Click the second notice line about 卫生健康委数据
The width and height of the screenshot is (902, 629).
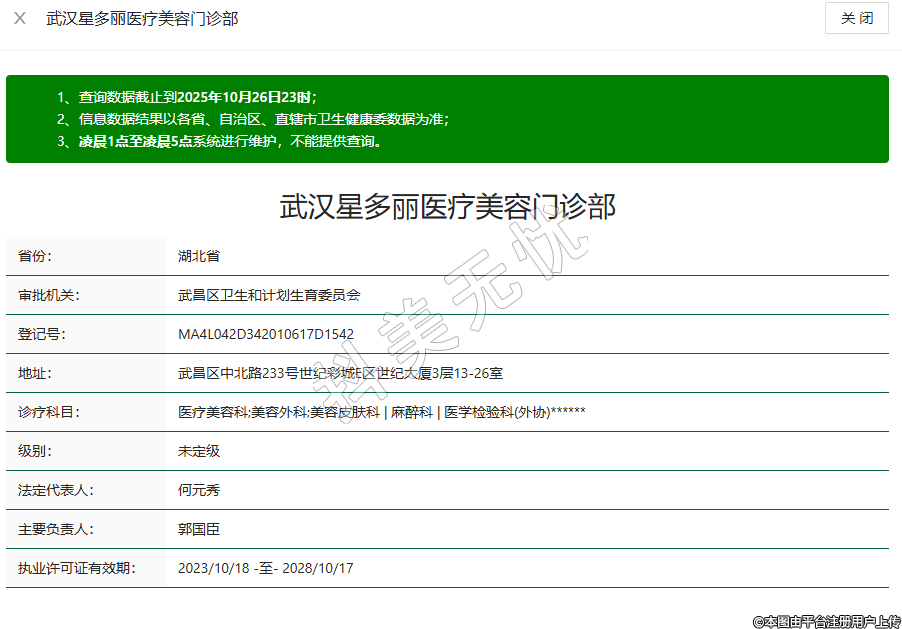pyautogui.click(x=253, y=119)
